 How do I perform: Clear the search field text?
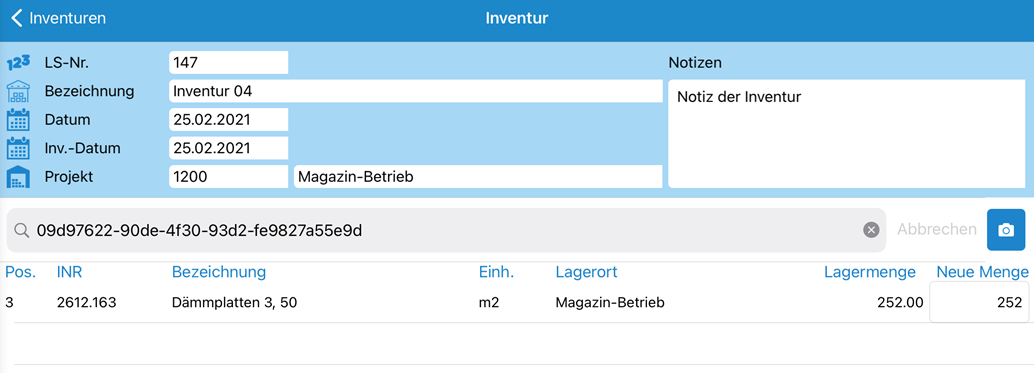(x=871, y=229)
